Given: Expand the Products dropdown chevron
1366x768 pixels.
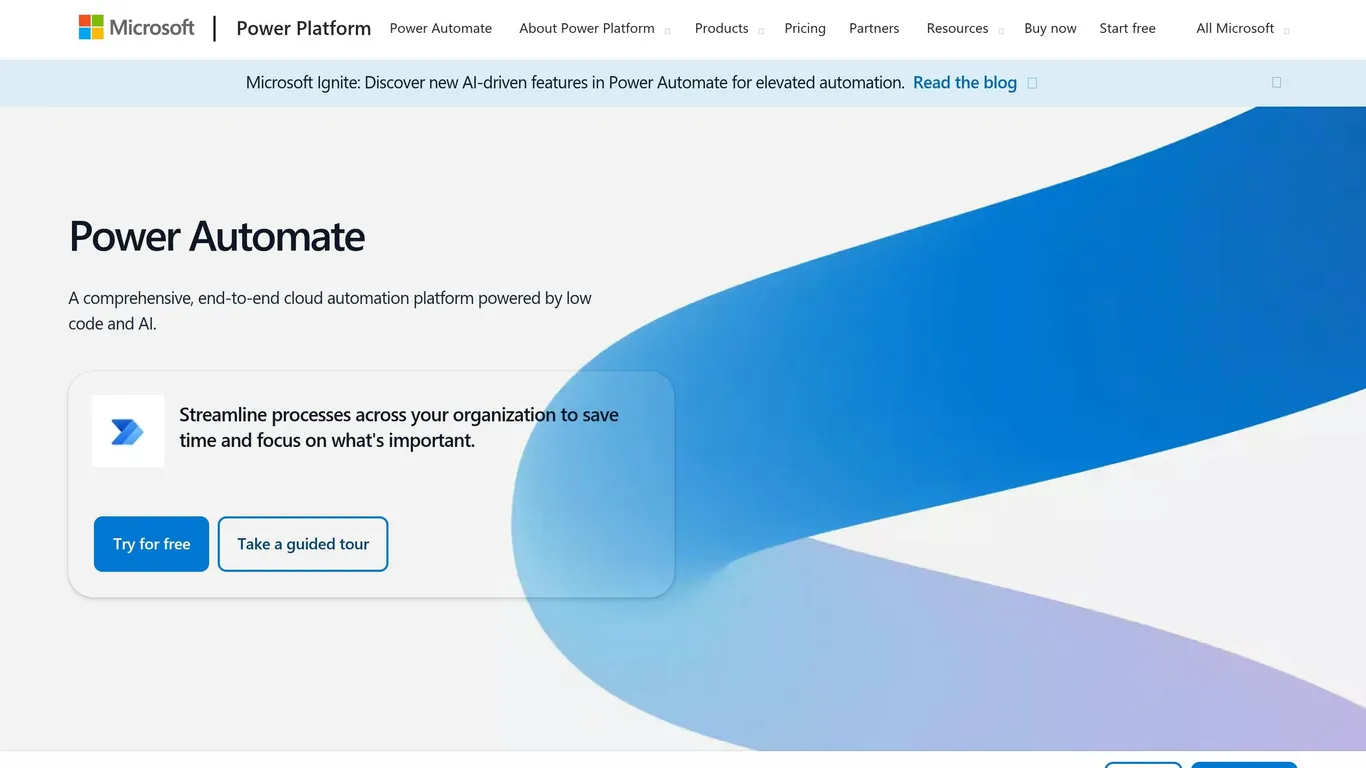Looking at the screenshot, I should point(761,30).
